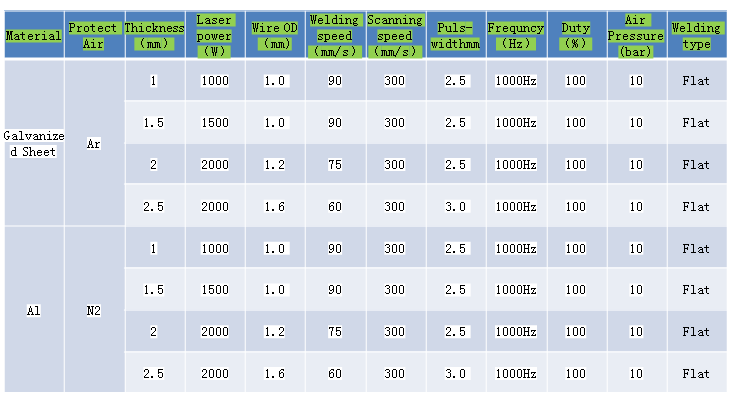This screenshot has width=744, height=409.
Task: Click the Frequency (Hz) column header
Action: pyautogui.click(x=515, y=35)
